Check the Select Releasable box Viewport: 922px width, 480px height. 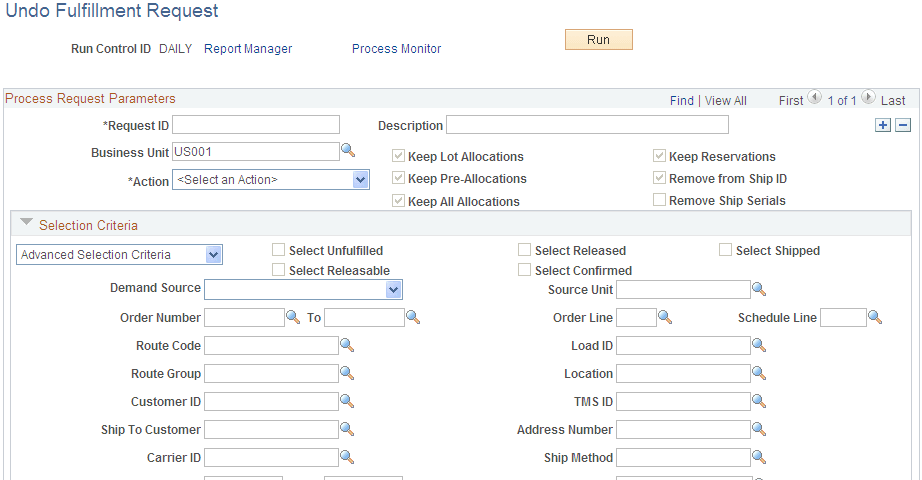[x=279, y=270]
